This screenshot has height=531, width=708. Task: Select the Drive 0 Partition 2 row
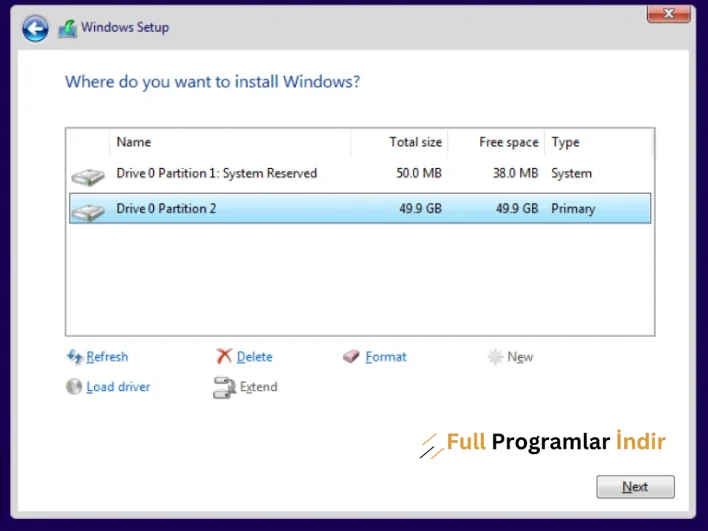click(360, 208)
